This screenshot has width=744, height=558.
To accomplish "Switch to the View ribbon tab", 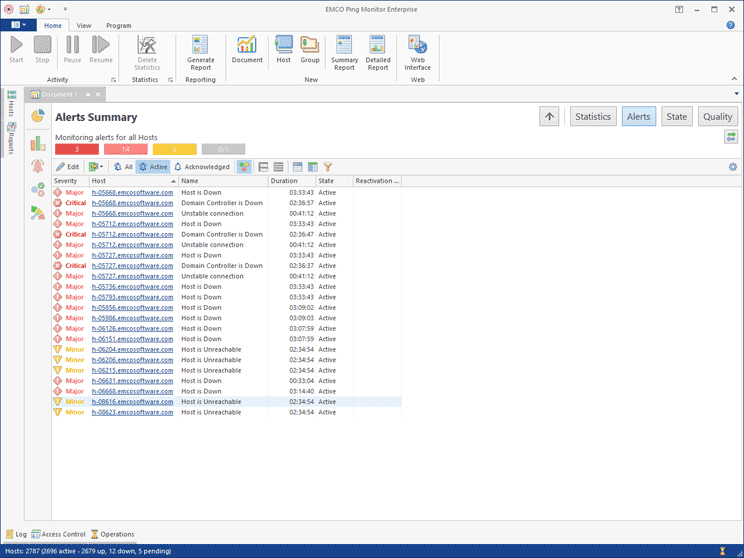I will (84, 25).
